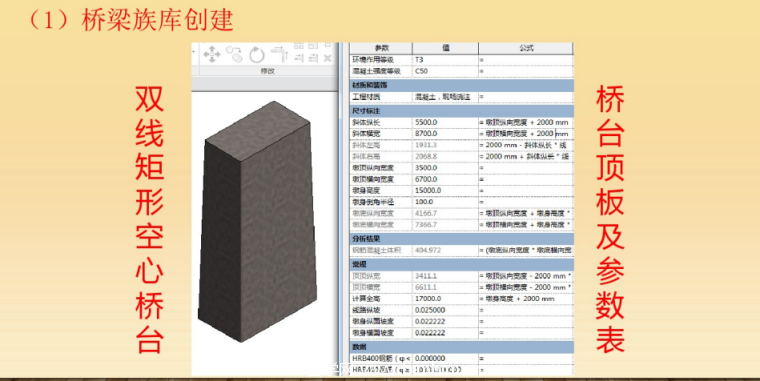Select the 0.000000 value in HRB400 row
760x381 pixels.
pyautogui.click(x=445, y=358)
